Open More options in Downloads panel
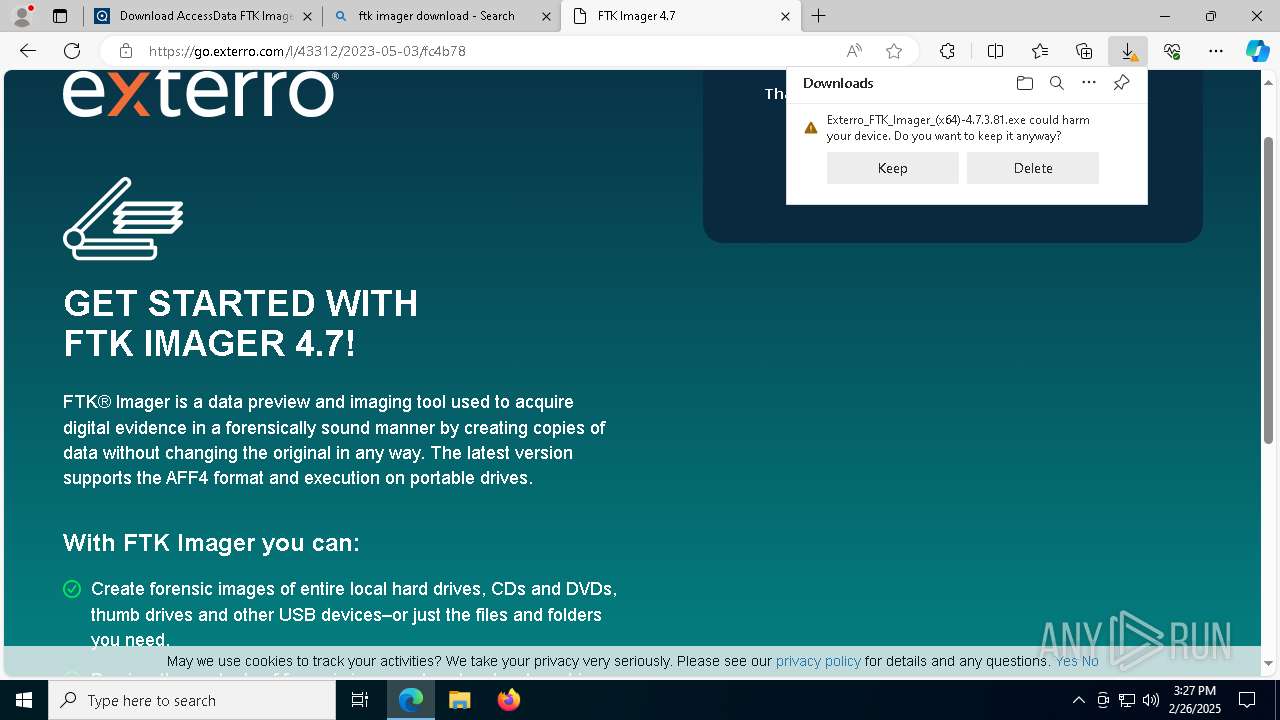This screenshot has width=1280, height=720. 1089,83
